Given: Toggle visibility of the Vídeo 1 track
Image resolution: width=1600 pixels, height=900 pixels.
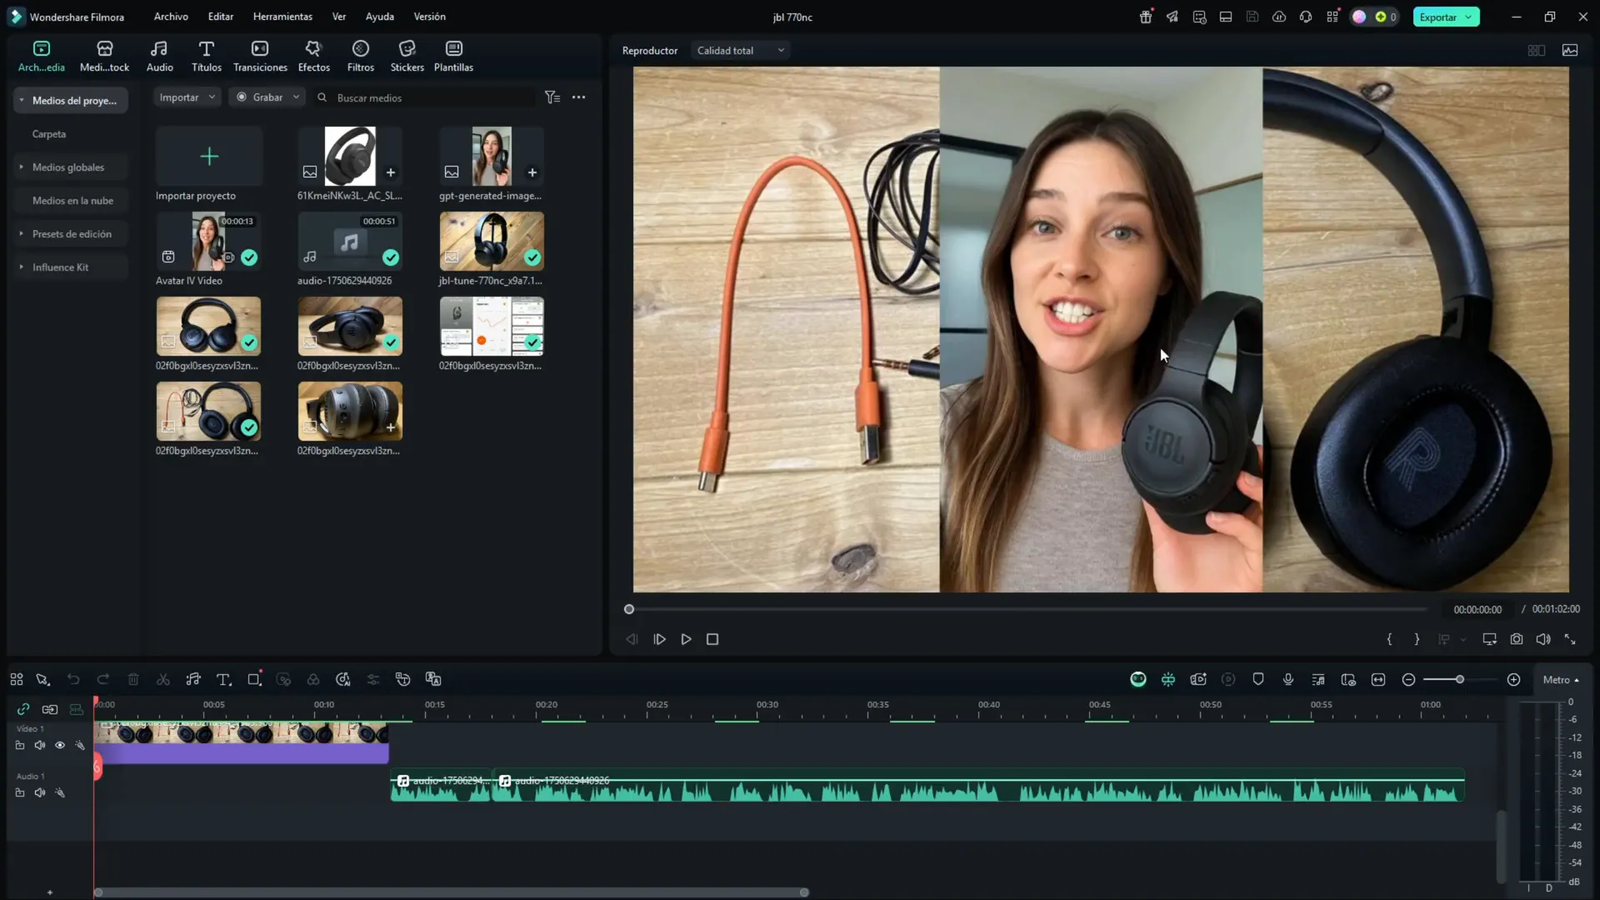Looking at the screenshot, I should (x=60, y=745).
